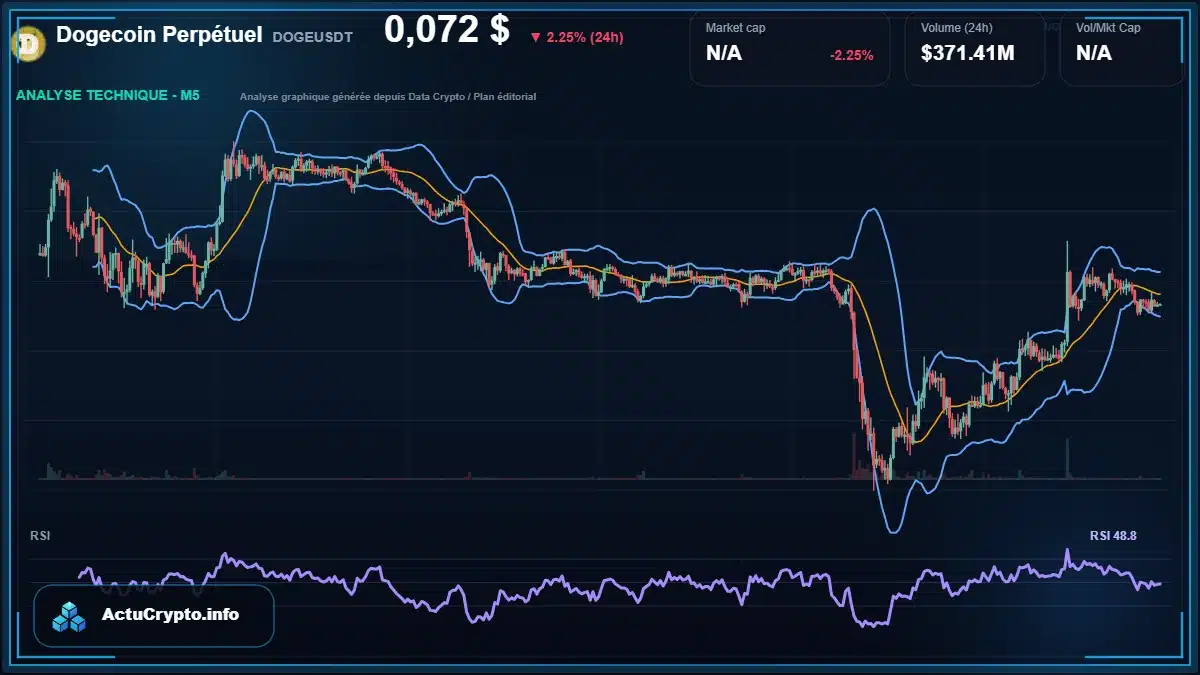This screenshot has height=675, width=1200.
Task: Click the DOGEUSDT ticker symbol
Action: pyautogui.click(x=312, y=37)
